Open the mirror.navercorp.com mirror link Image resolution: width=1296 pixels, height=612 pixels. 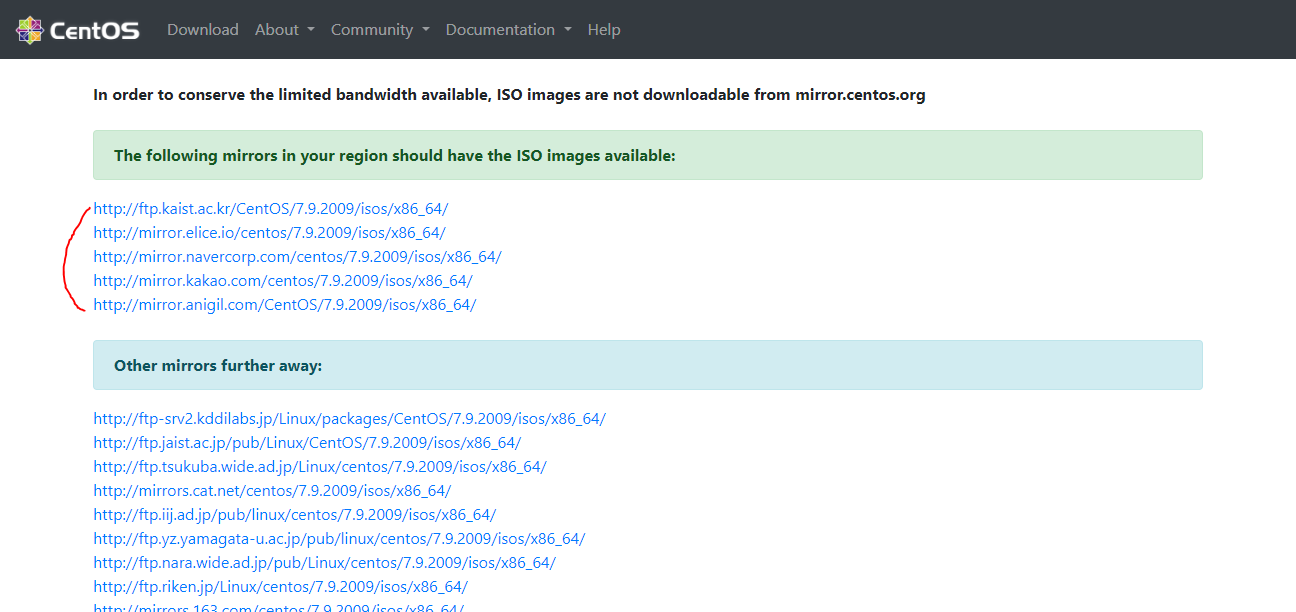(297, 257)
